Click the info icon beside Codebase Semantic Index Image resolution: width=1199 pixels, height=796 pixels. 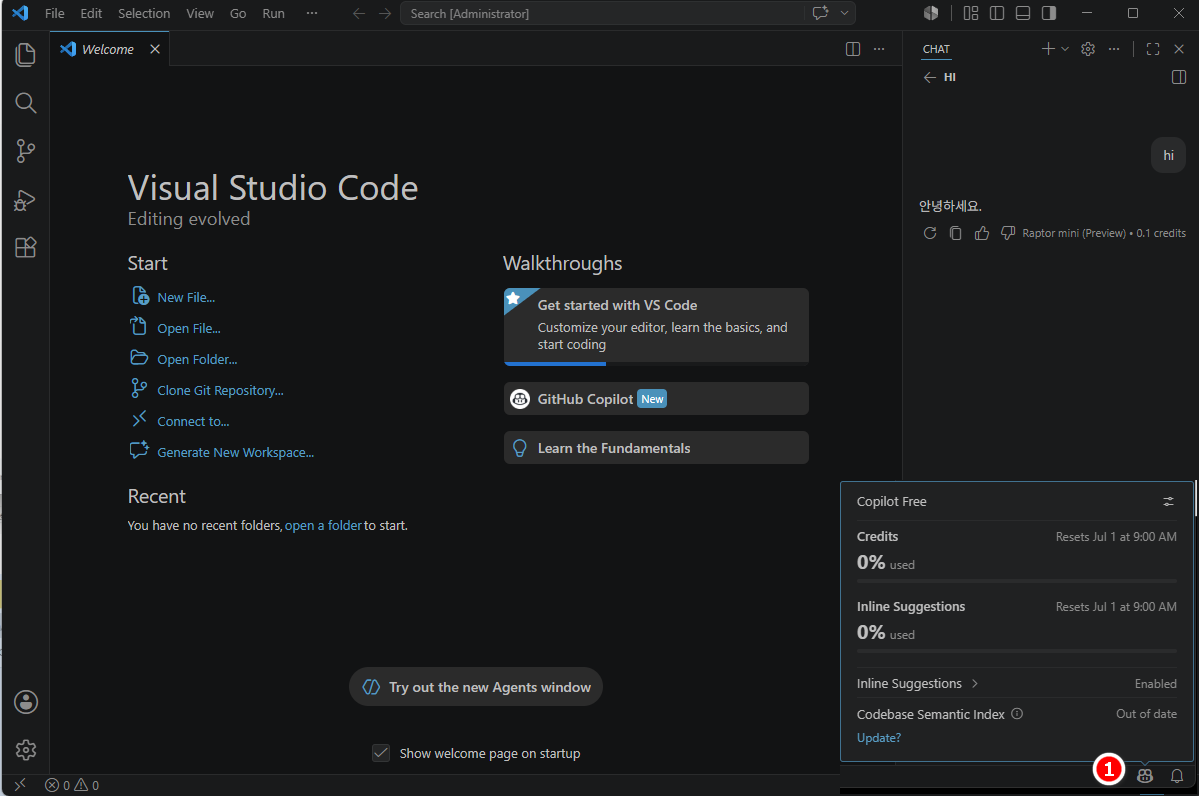[1017, 713]
